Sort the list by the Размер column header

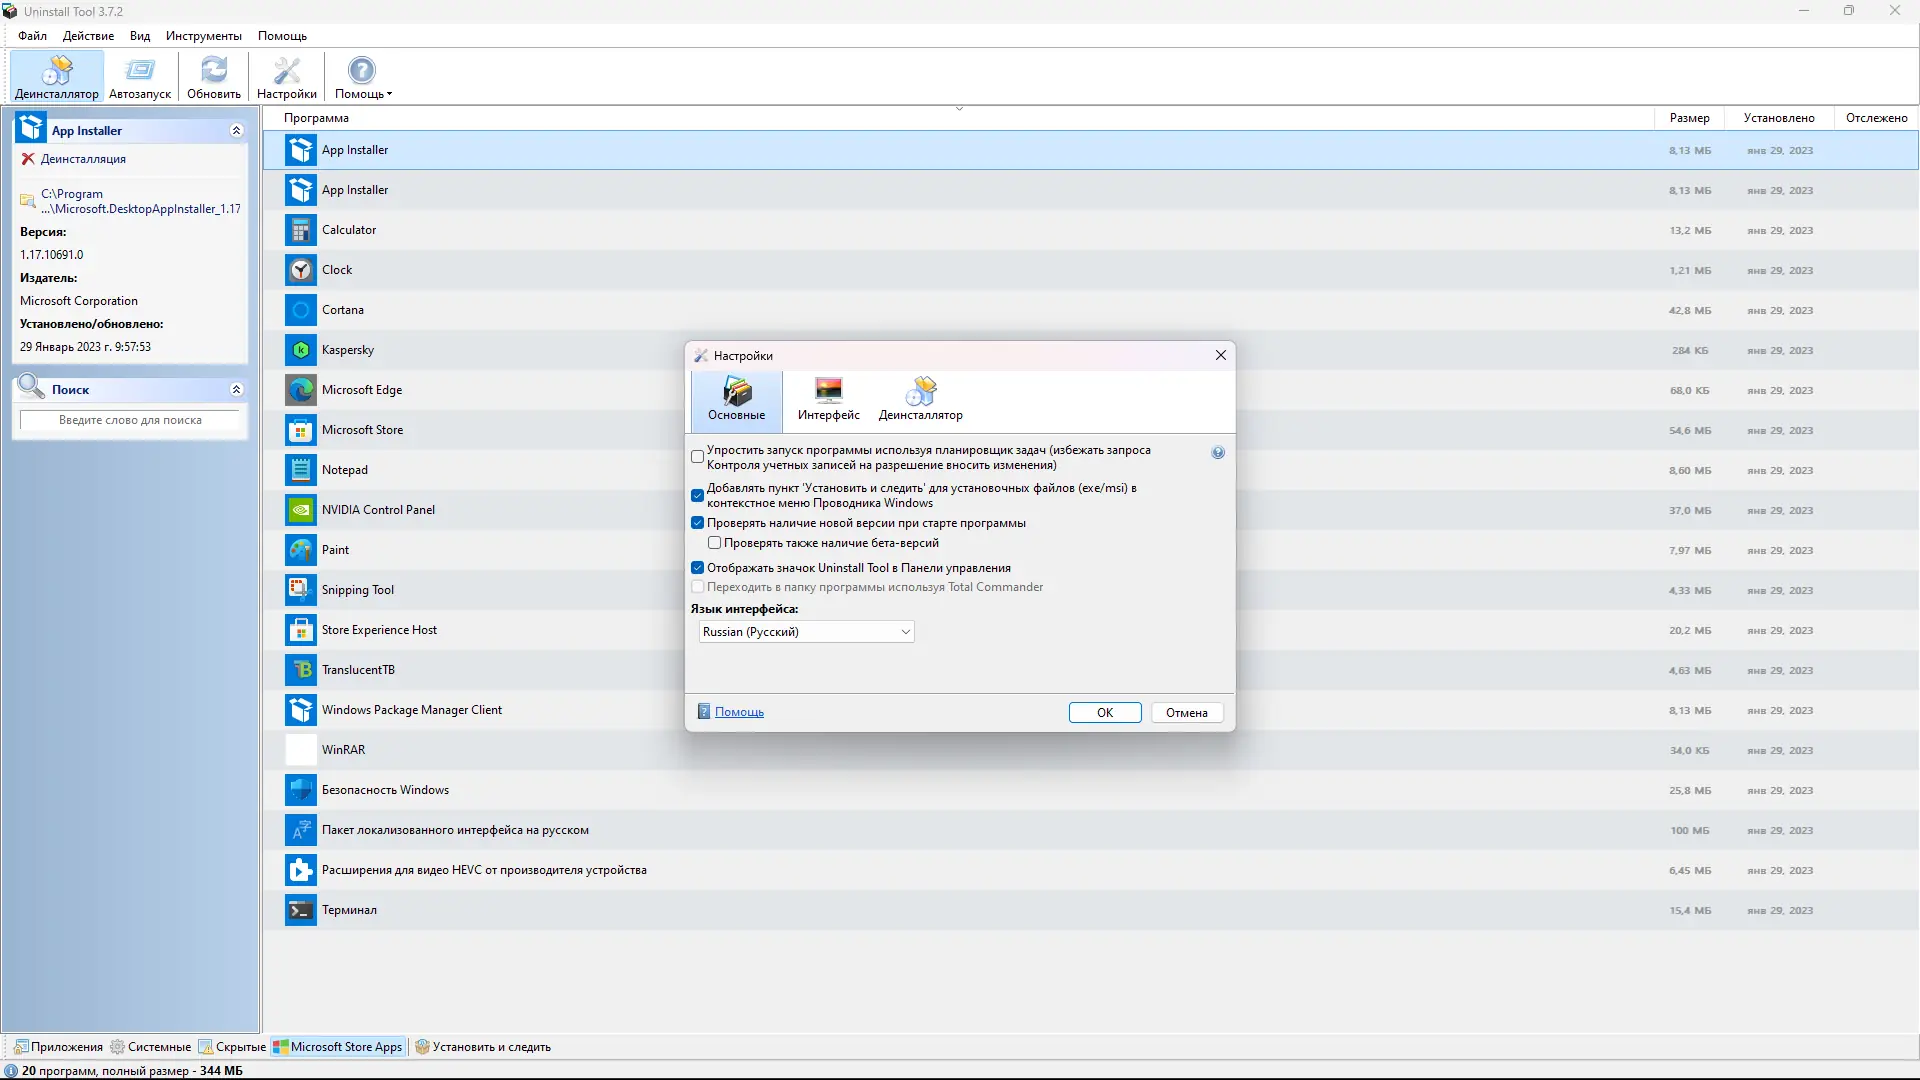tap(1689, 118)
